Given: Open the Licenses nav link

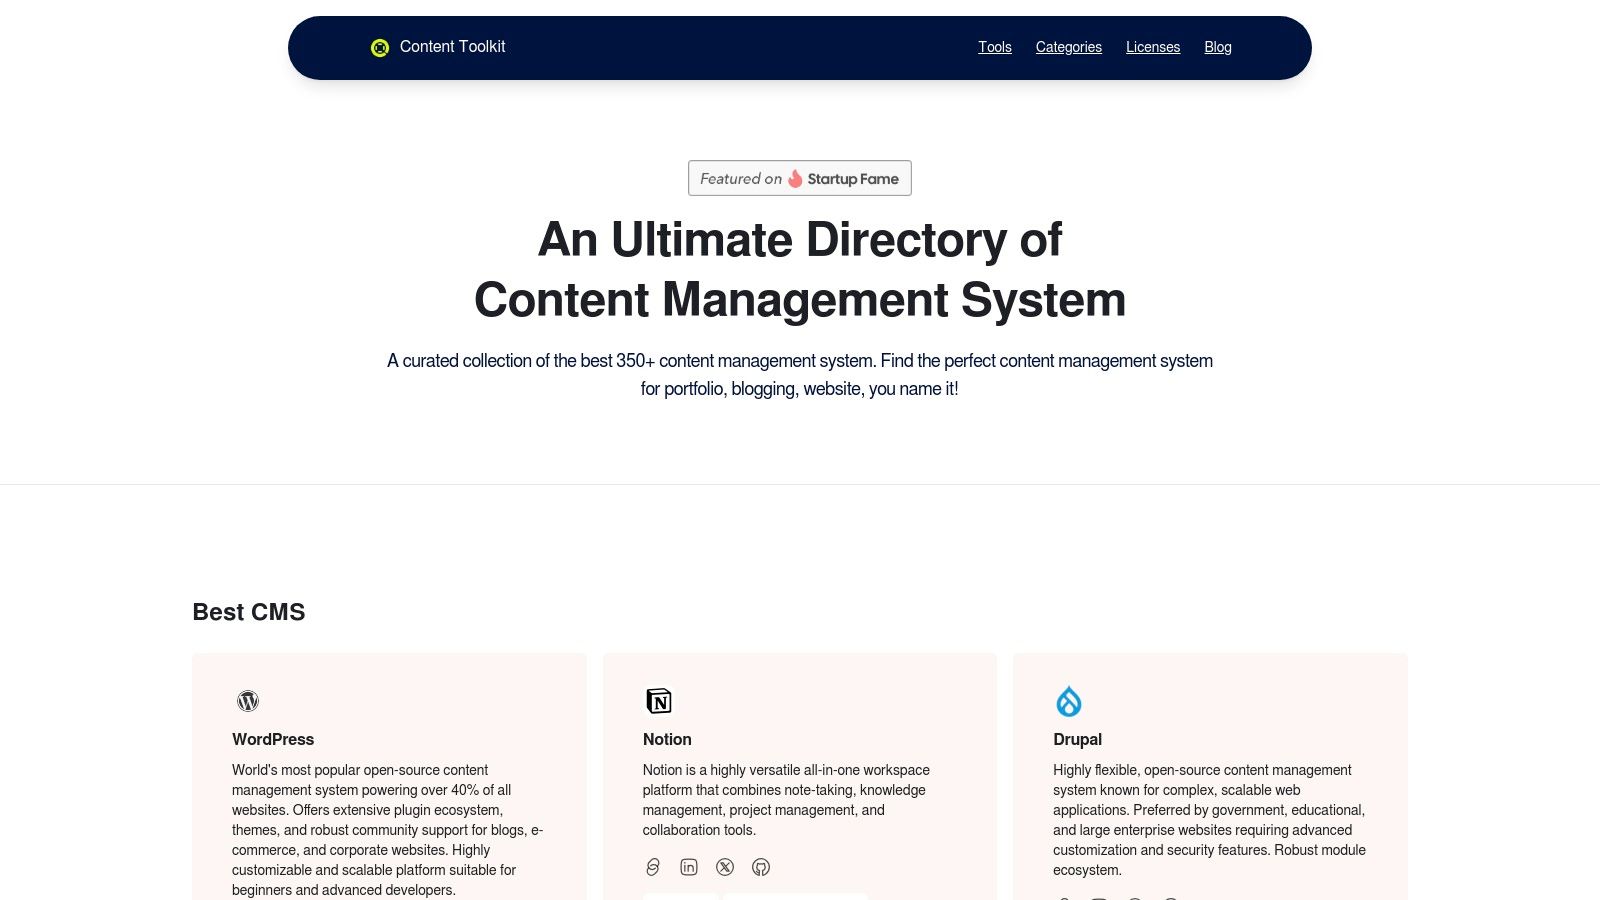Looking at the screenshot, I should 1153,47.
